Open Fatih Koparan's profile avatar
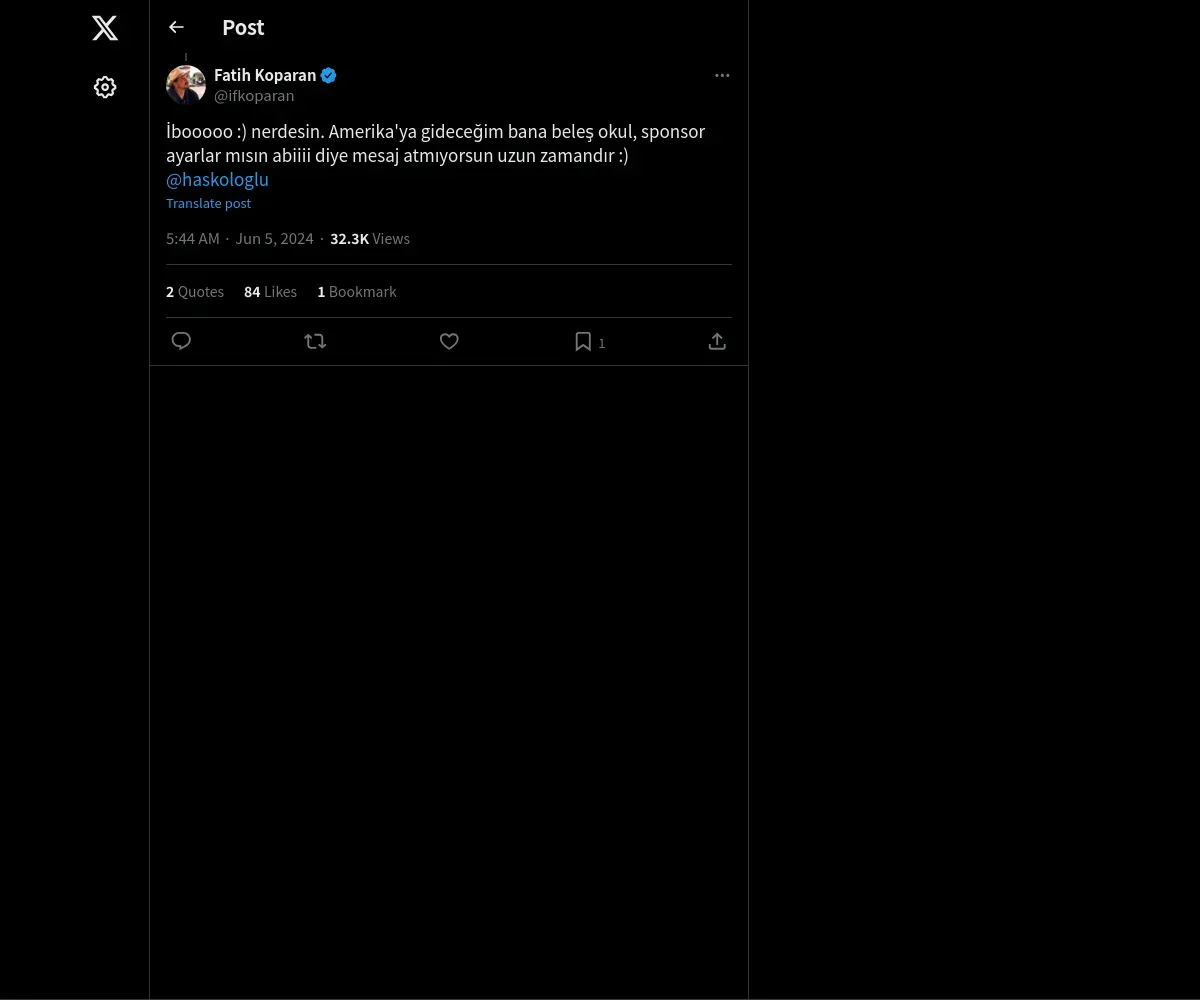The width and height of the screenshot is (1200, 1000). 186,85
